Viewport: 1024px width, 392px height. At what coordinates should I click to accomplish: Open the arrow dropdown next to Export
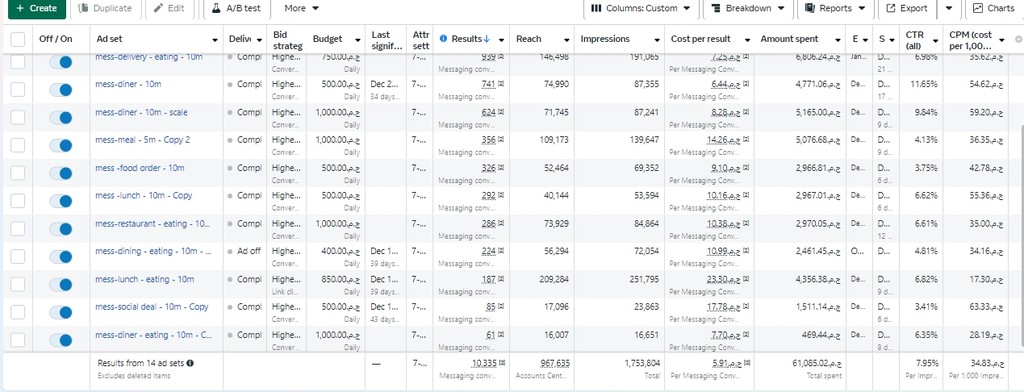pyautogui.click(x=949, y=8)
